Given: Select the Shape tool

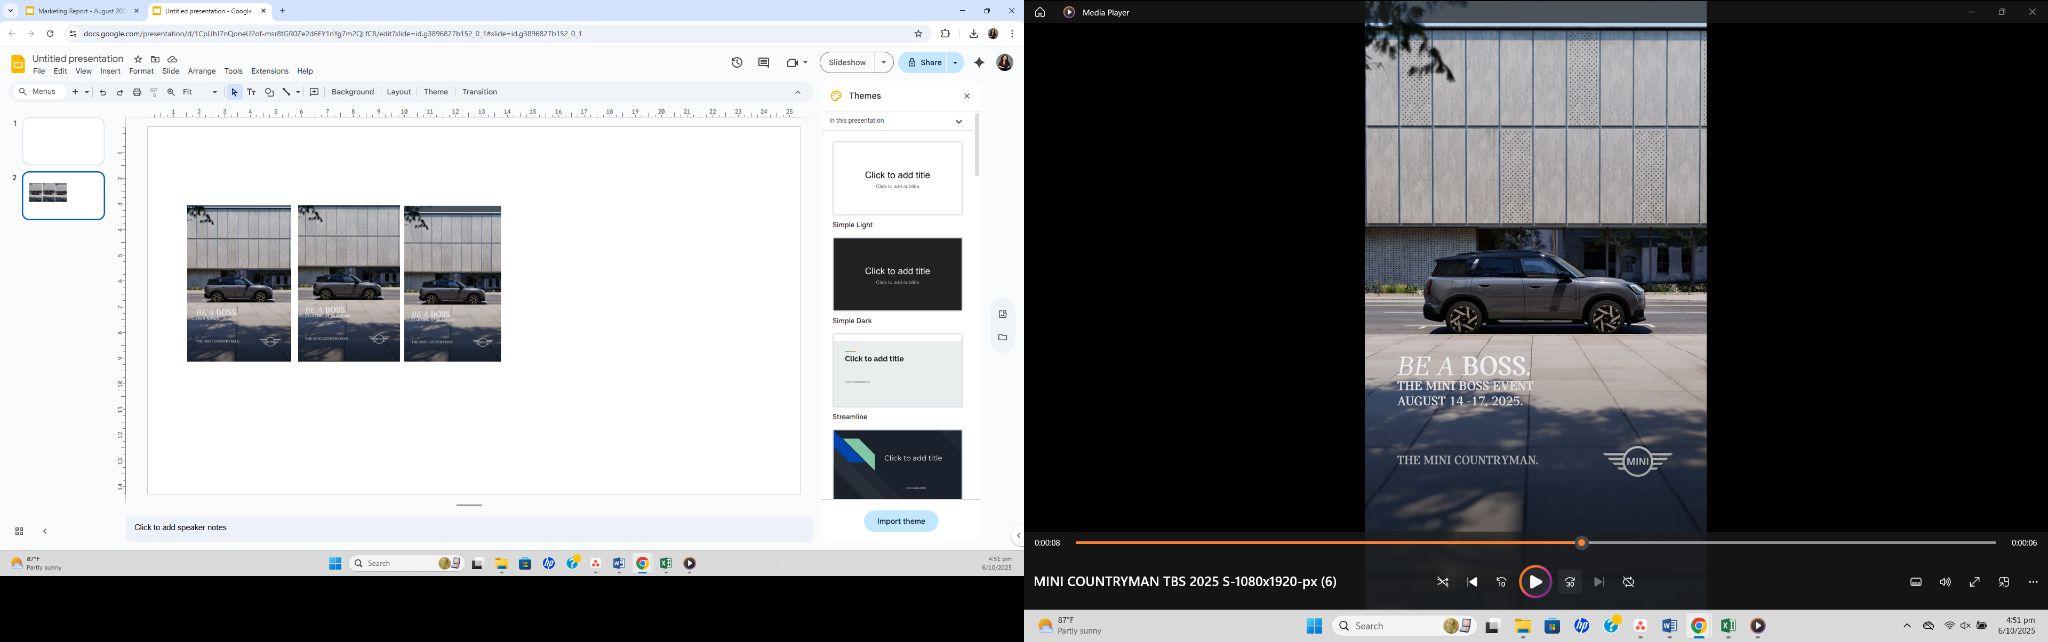Looking at the screenshot, I should pos(269,92).
